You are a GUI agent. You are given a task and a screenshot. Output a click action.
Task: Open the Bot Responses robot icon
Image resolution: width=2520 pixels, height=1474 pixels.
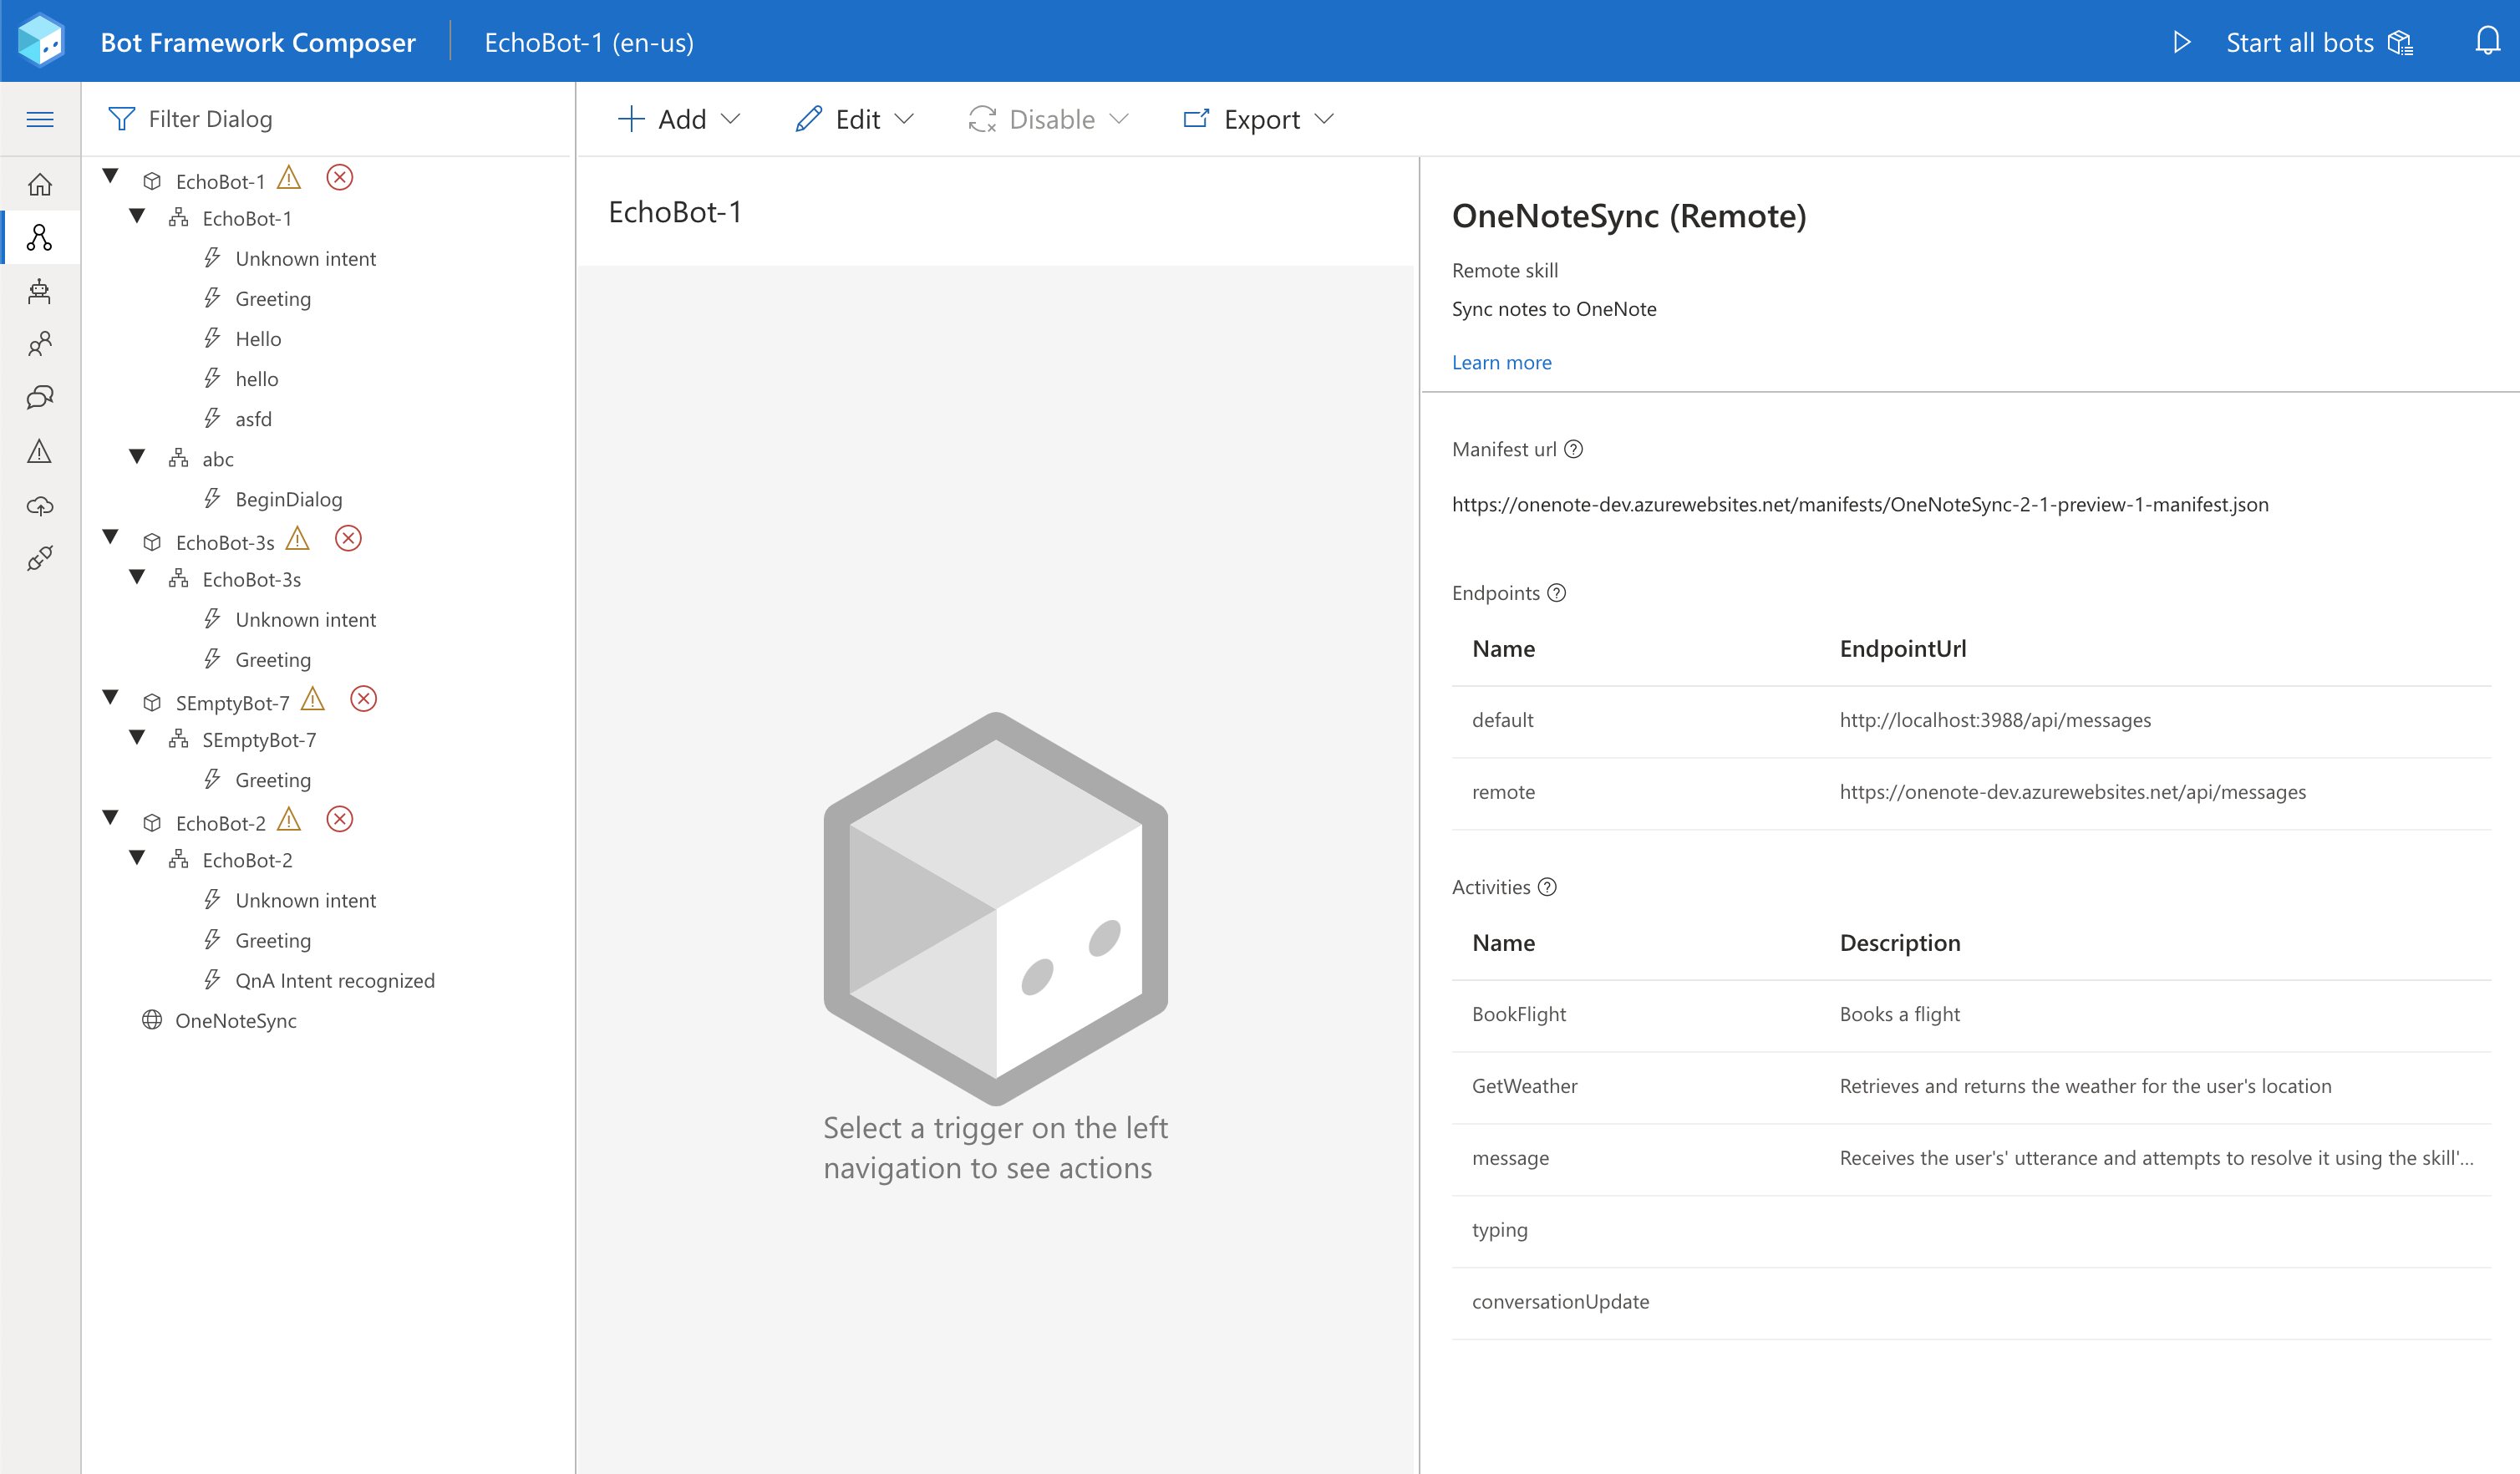[x=40, y=291]
